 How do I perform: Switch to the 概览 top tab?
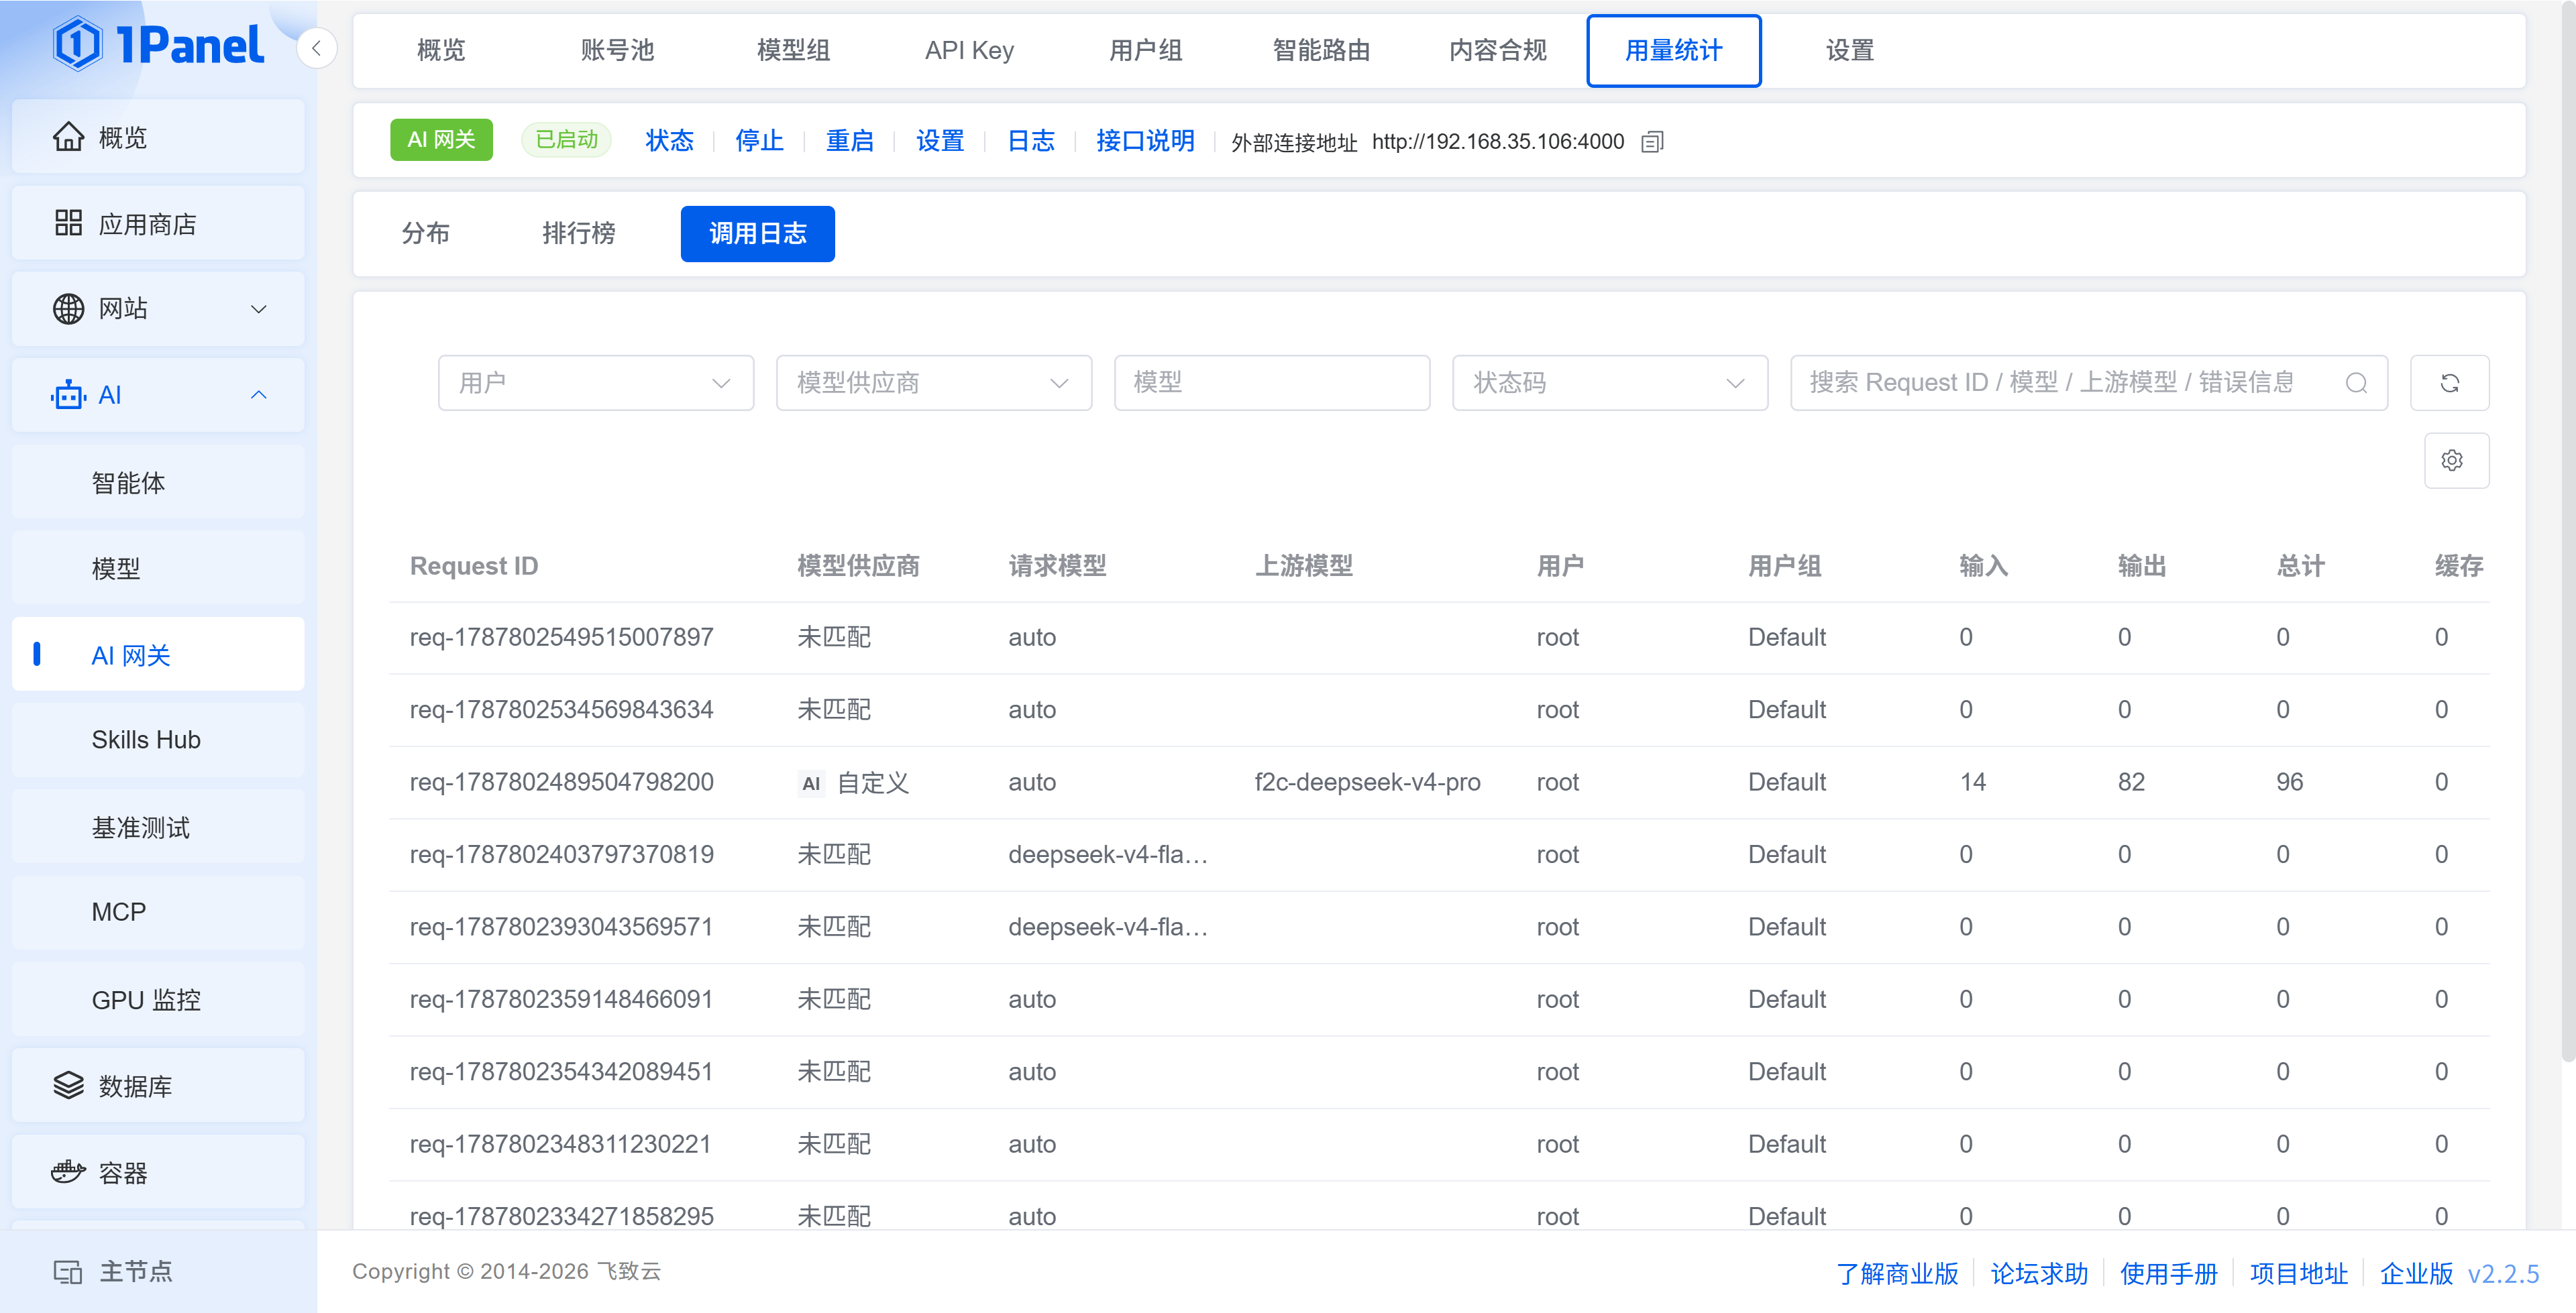click(x=441, y=50)
